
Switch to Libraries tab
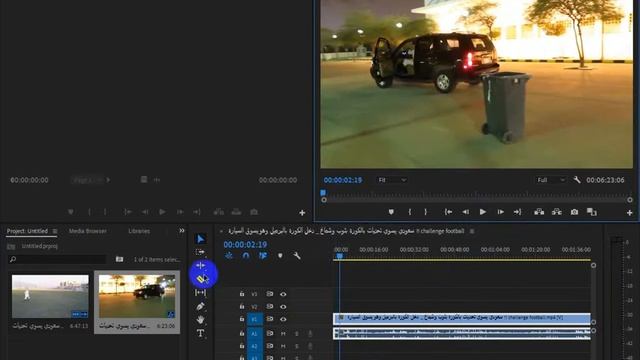click(x=139, y=231)
